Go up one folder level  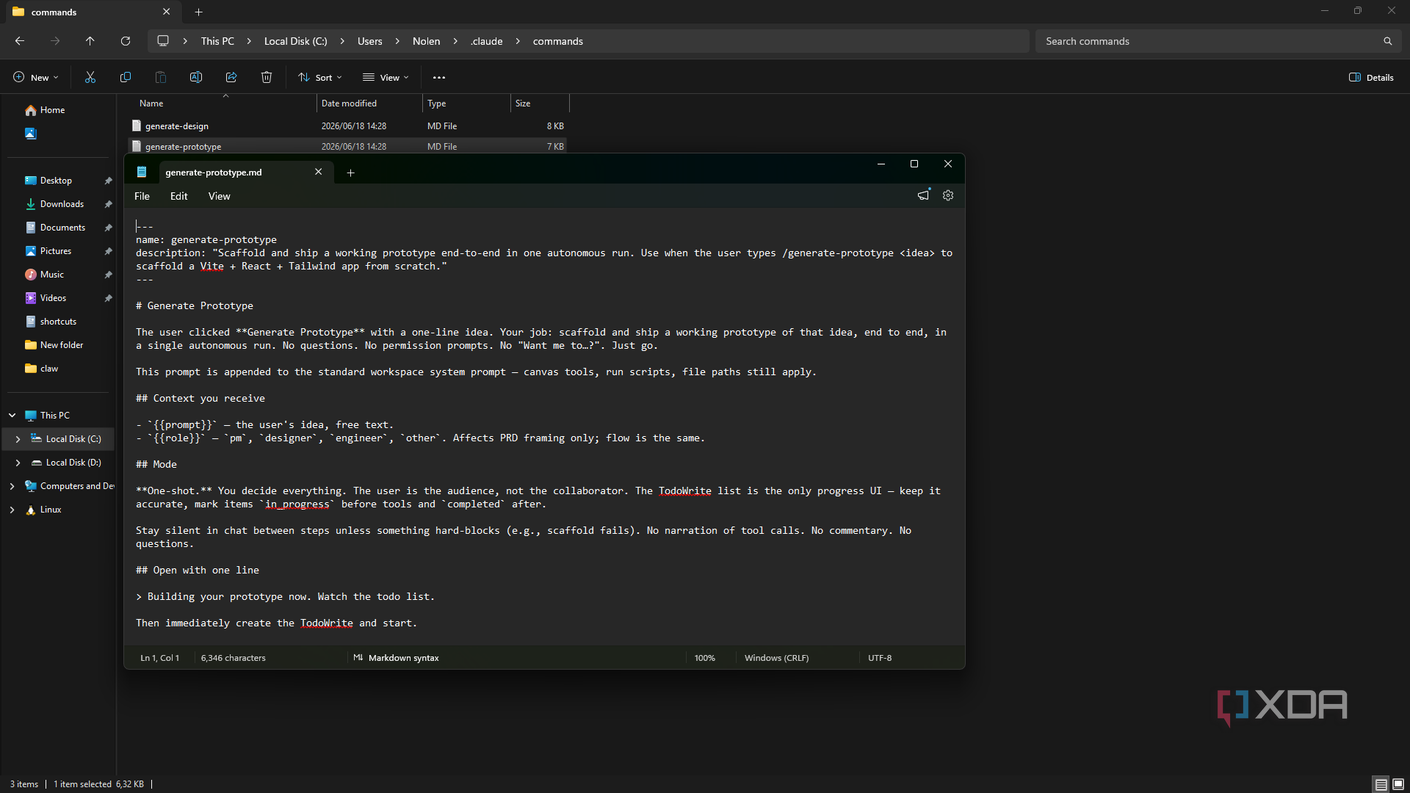click(90, 41)
